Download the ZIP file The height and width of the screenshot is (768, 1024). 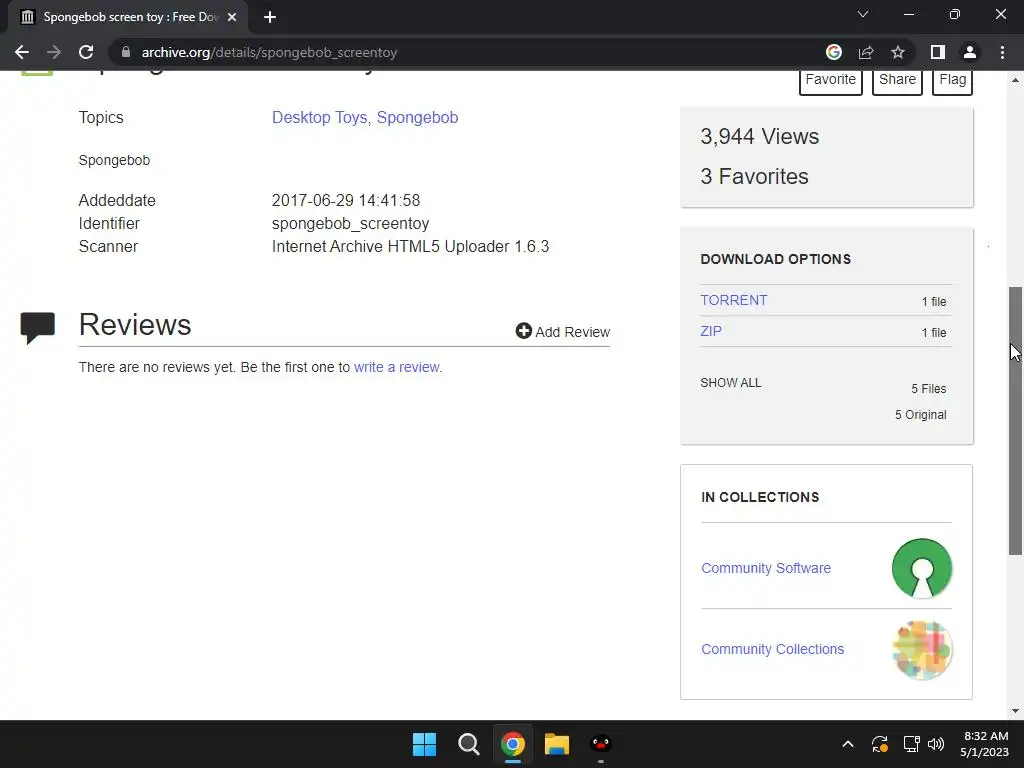pyautogui.click(x=711, y=331)
